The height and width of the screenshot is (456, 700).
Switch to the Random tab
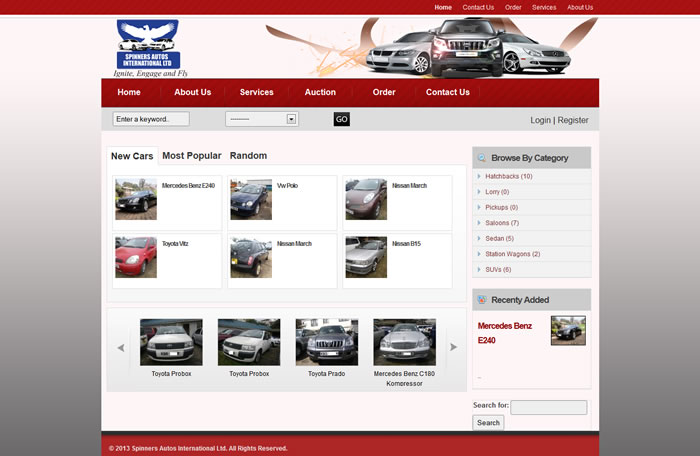(x=248, y=156)
